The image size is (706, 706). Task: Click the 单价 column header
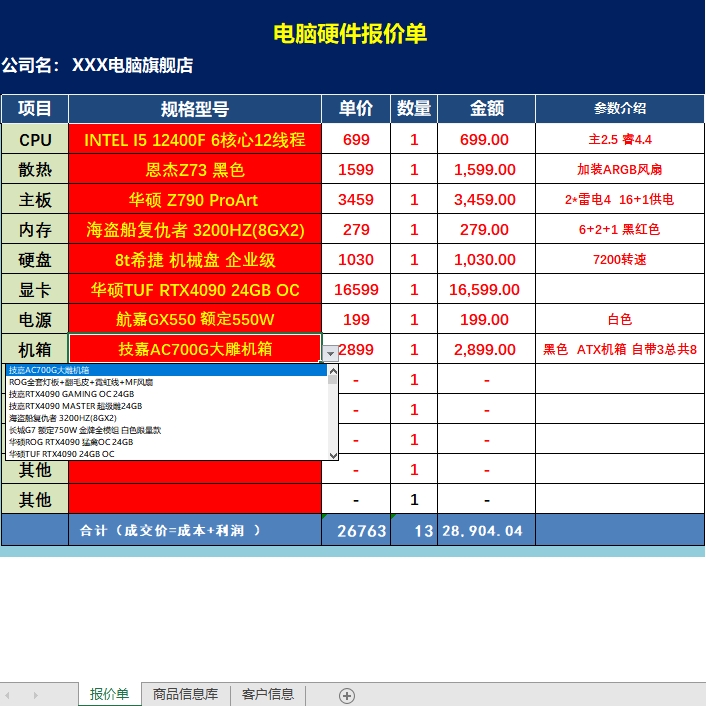pyautogui.click(x=356, y=109)
